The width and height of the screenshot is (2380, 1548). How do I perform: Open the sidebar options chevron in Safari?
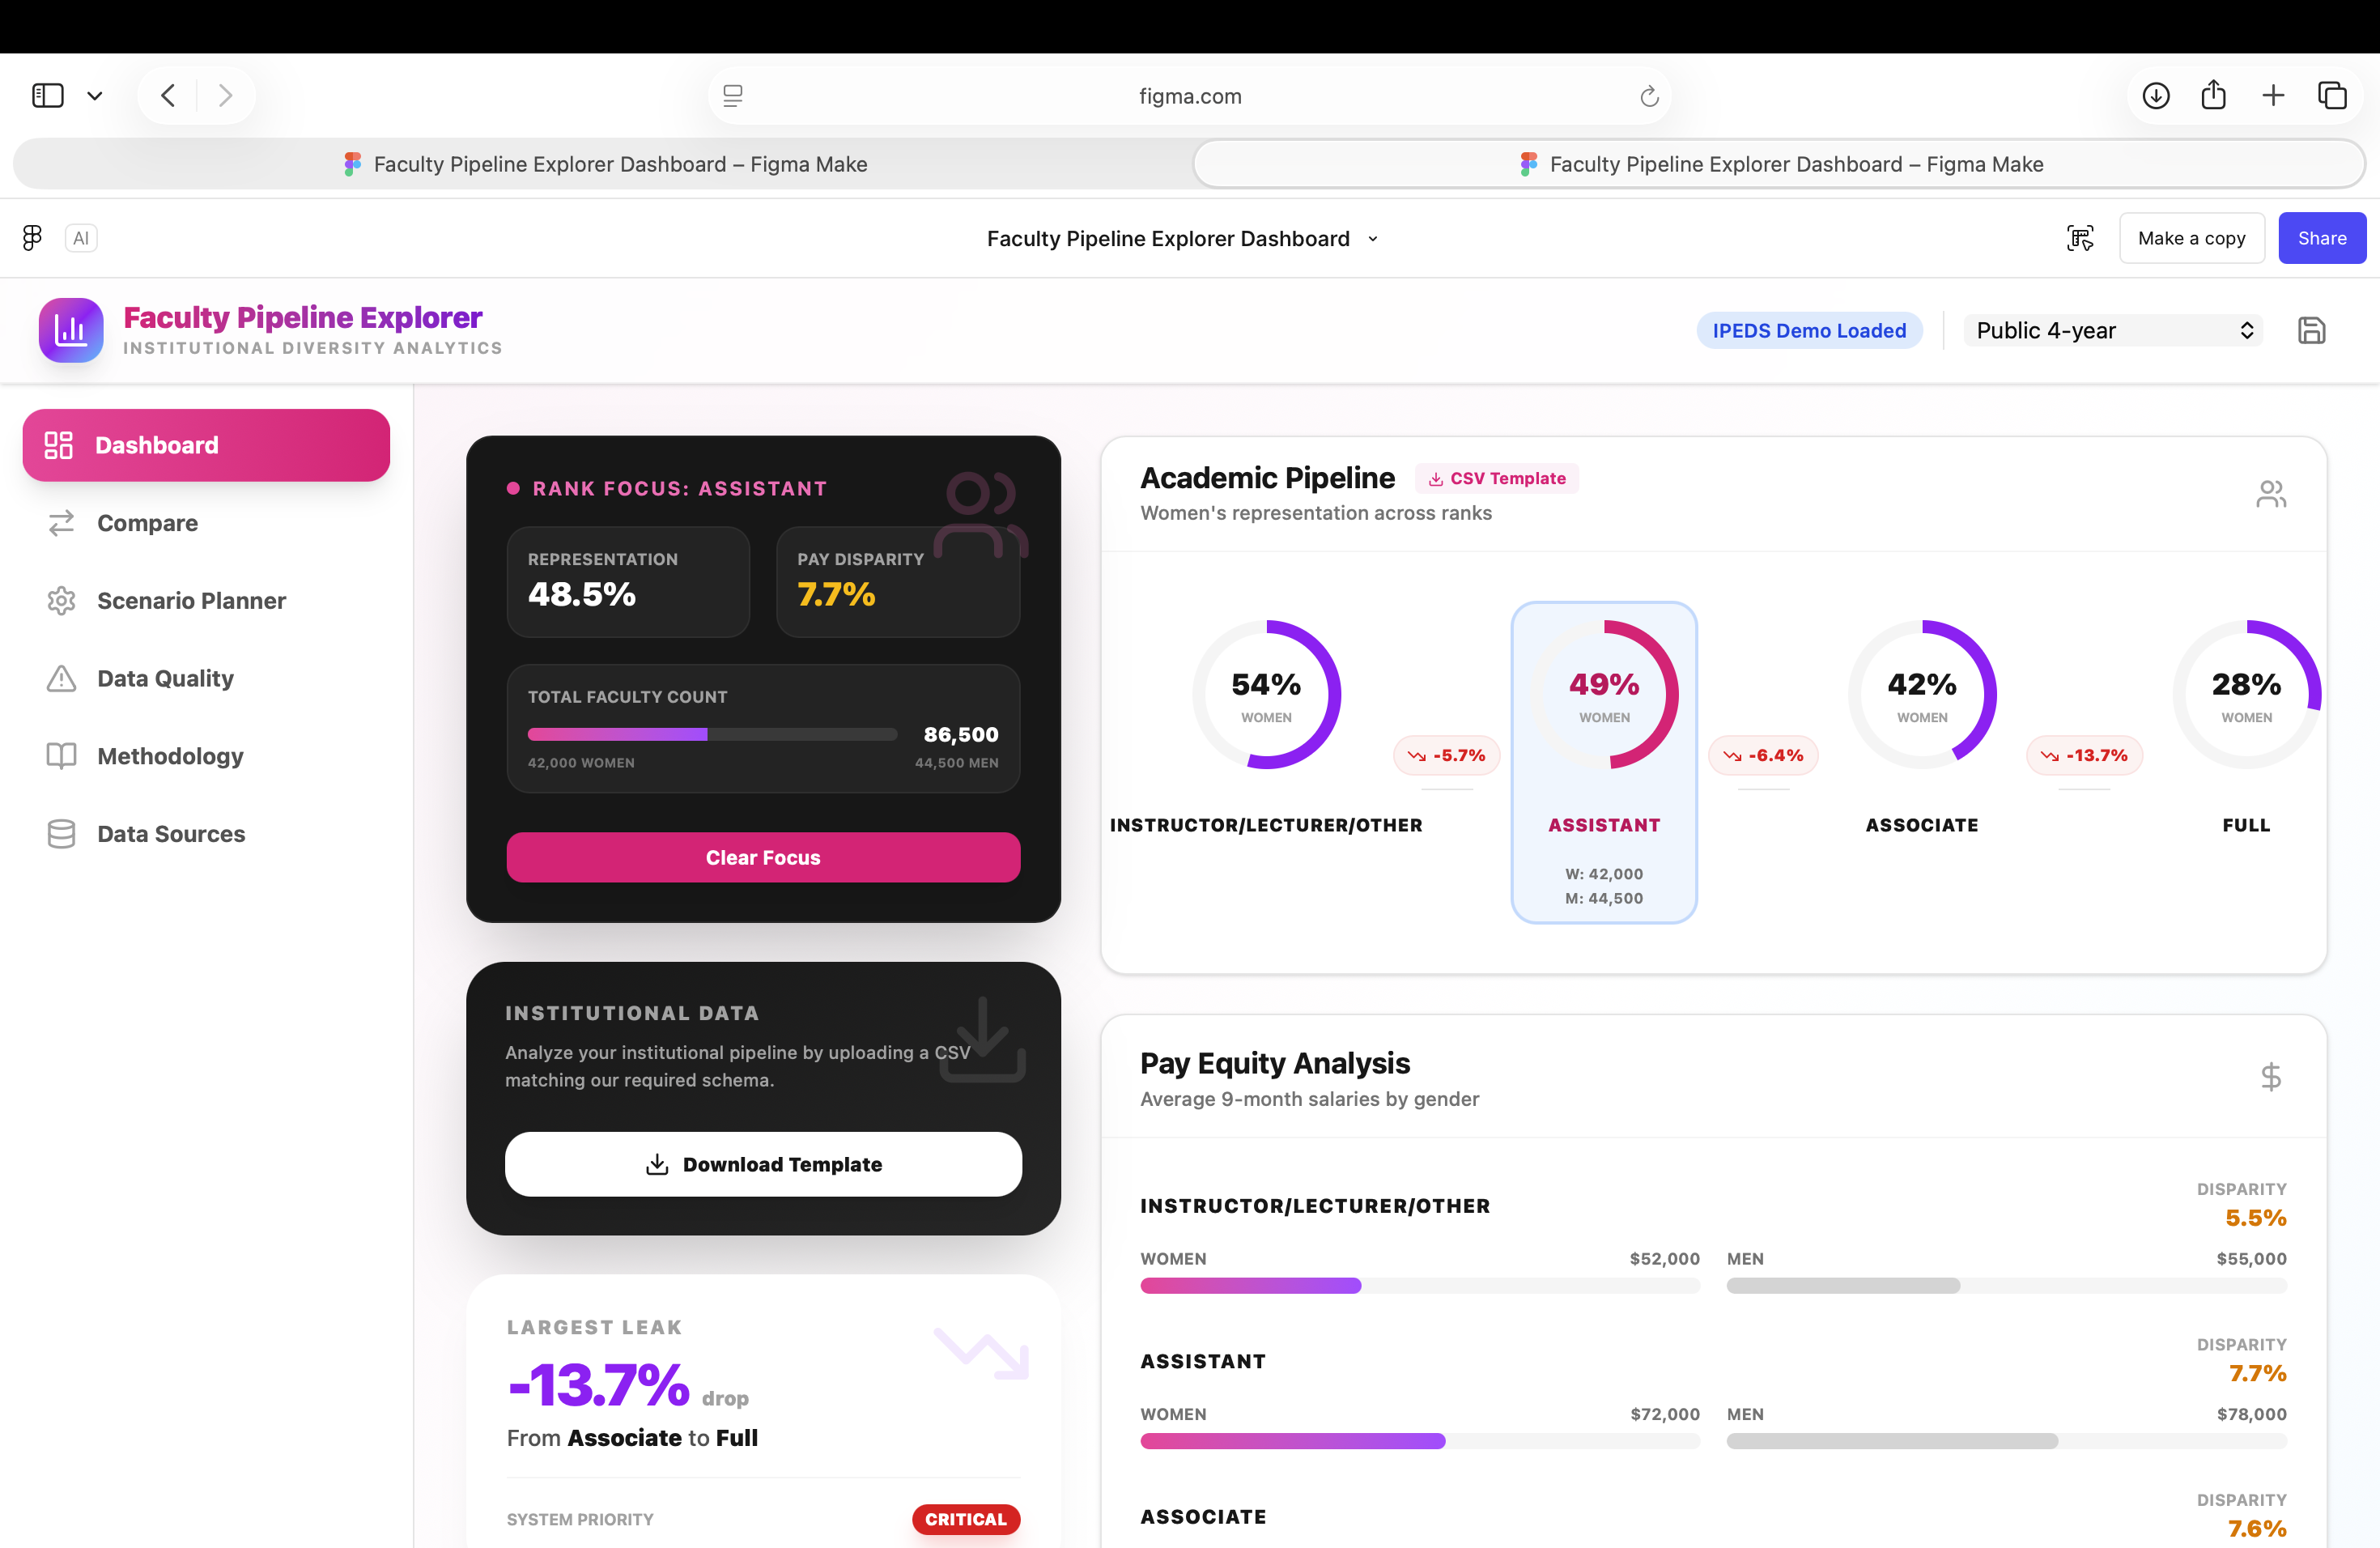95,96
